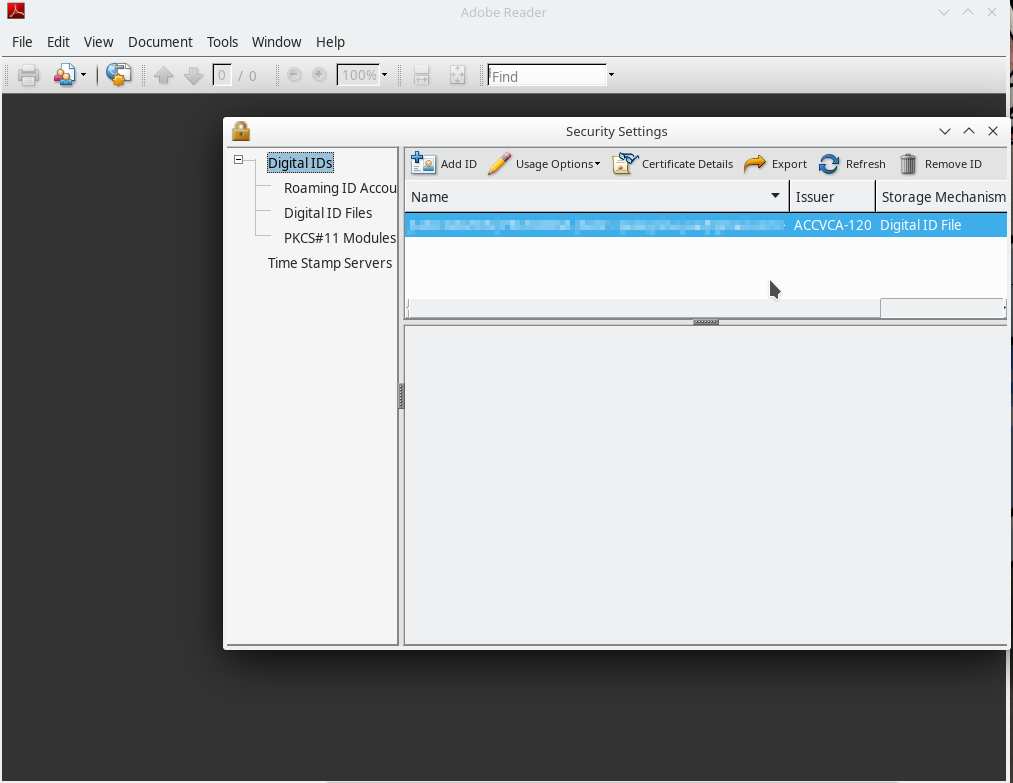Select Digital ID Files in tree
The height and width of the screenshot is (783, 1013).
click(328, 213)
